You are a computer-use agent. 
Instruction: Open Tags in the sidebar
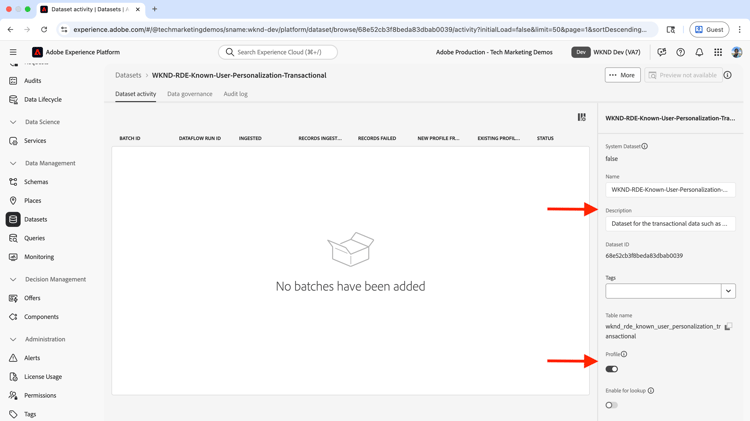pos(30,414)
